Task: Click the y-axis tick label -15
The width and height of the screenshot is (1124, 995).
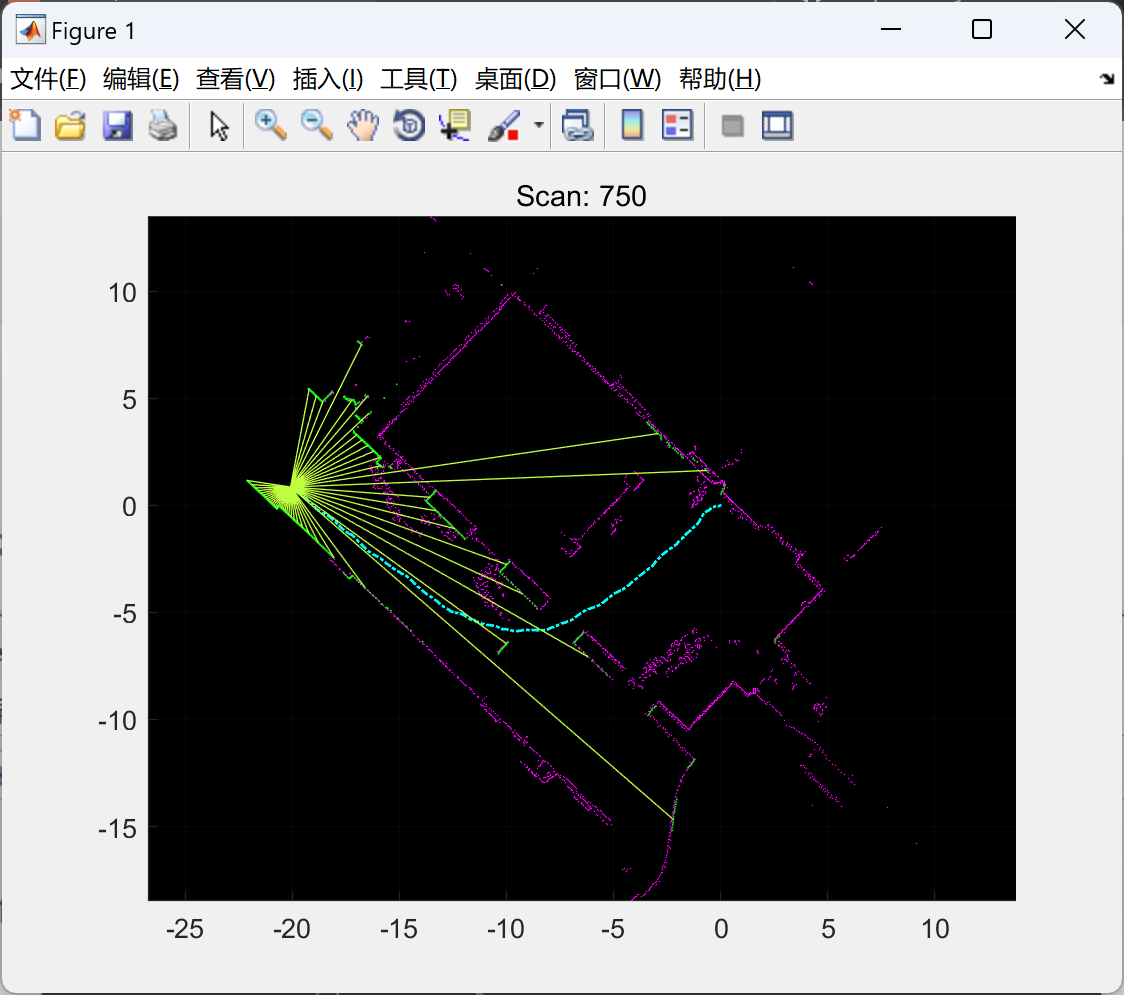Action: click(118, 829)
